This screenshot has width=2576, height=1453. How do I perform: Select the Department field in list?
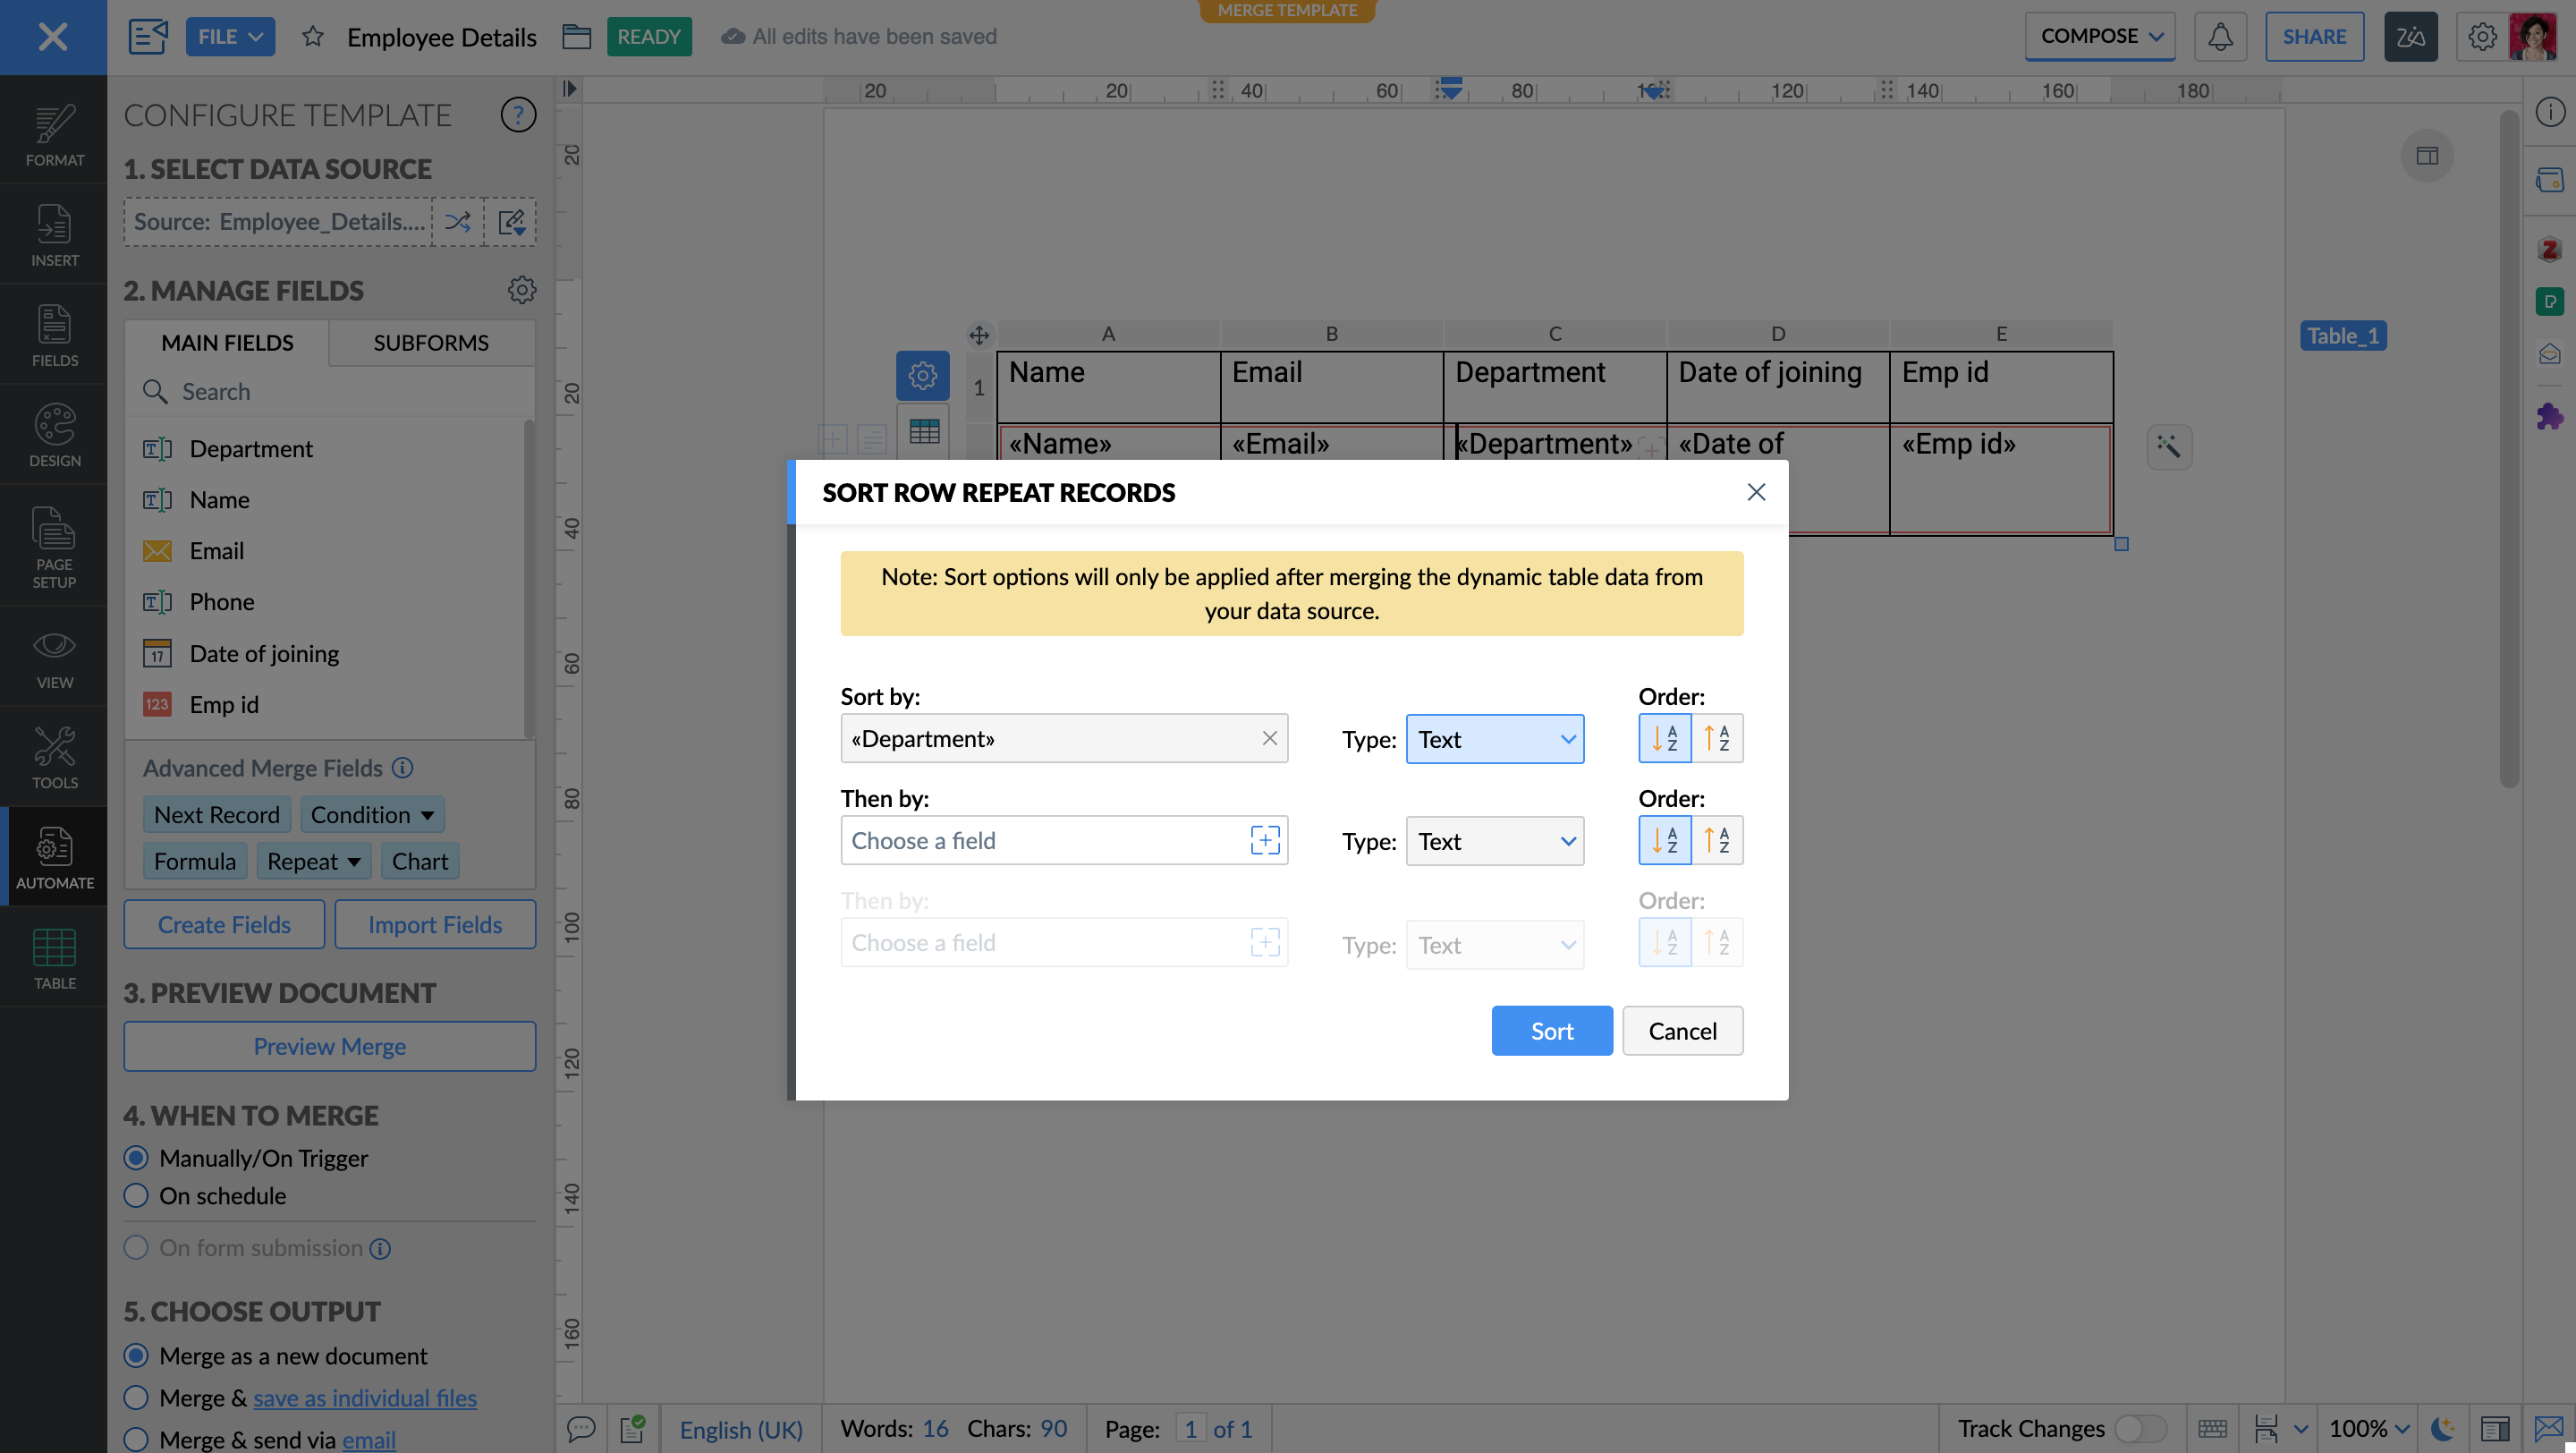(x=325, y=449)
